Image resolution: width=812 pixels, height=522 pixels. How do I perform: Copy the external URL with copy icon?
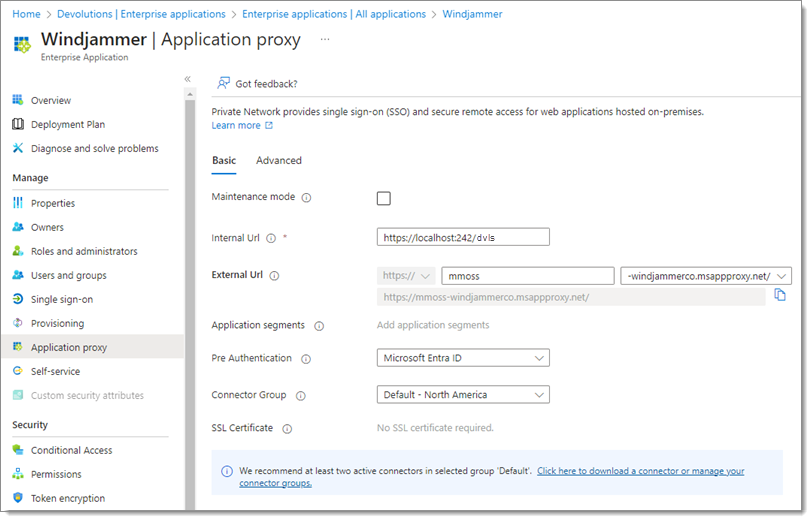point(780,295)
